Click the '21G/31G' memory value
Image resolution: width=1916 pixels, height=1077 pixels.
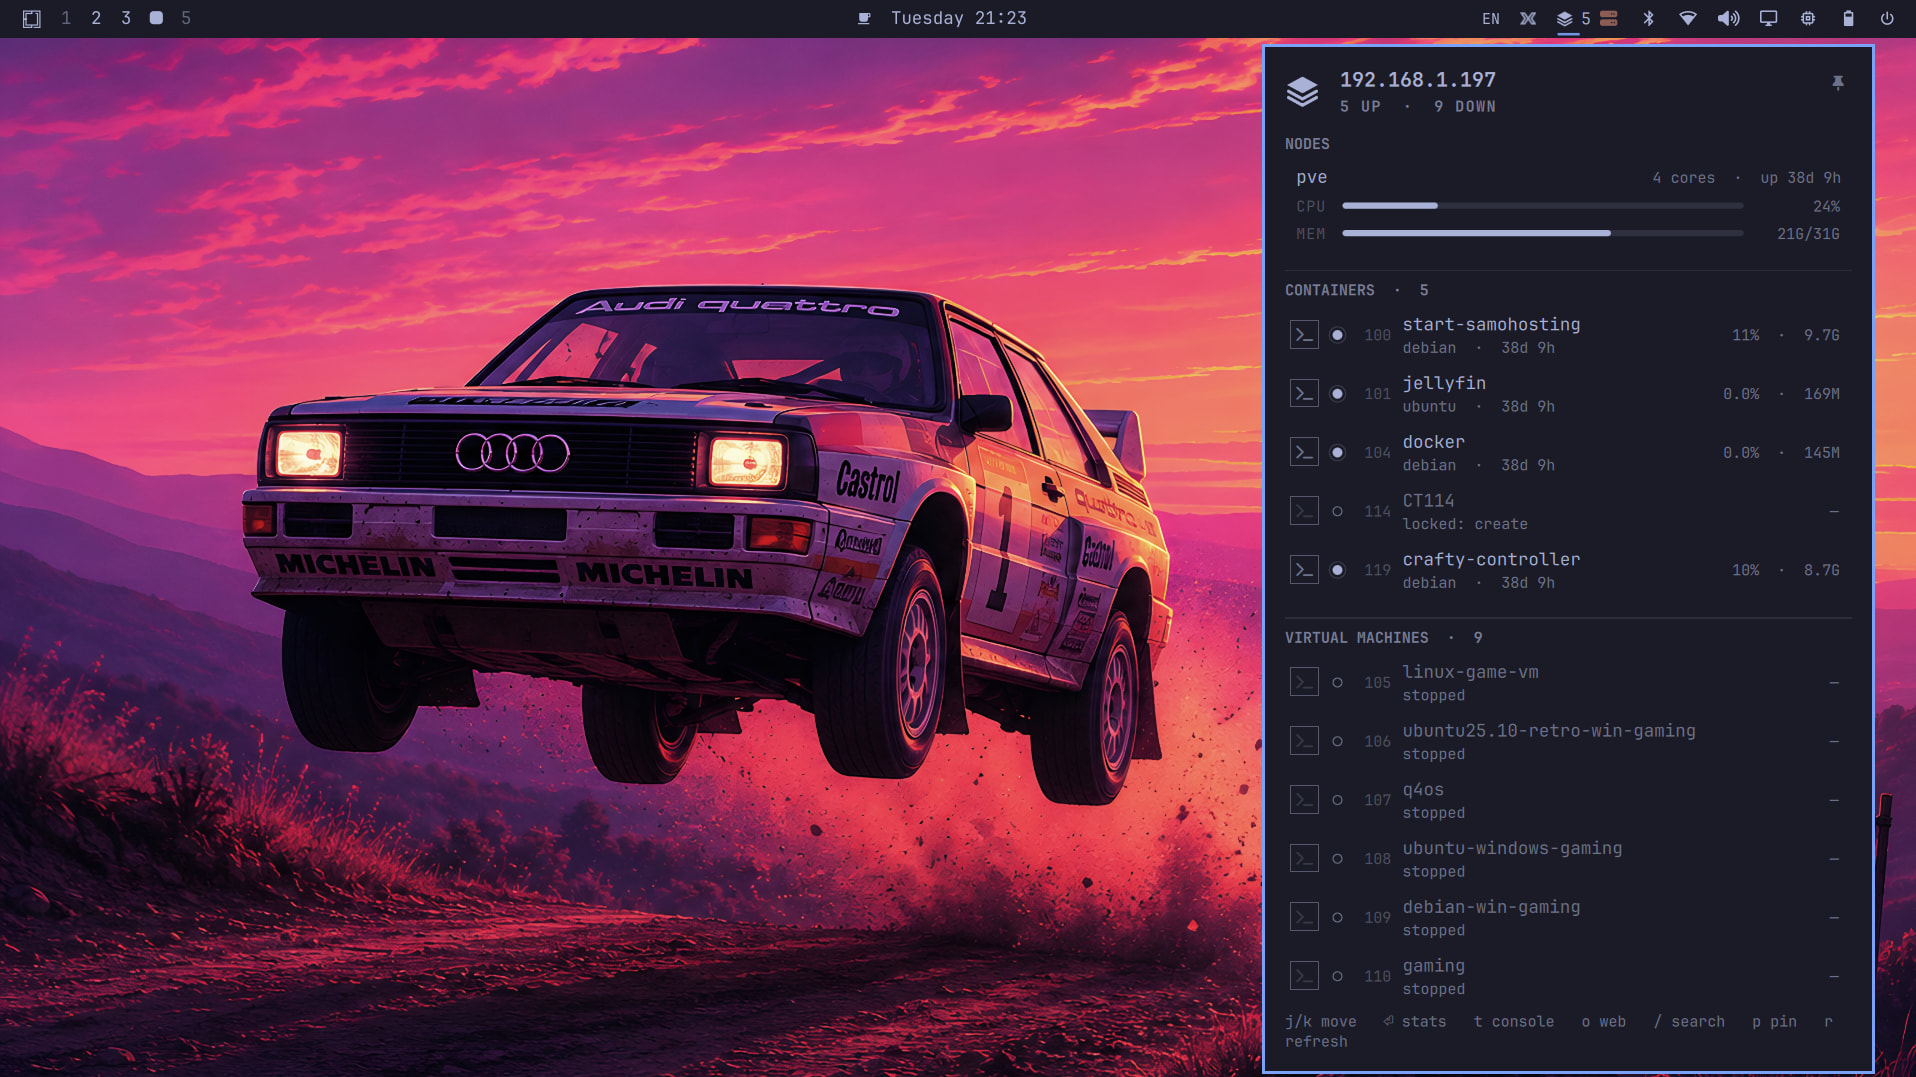click(1808, 234)
